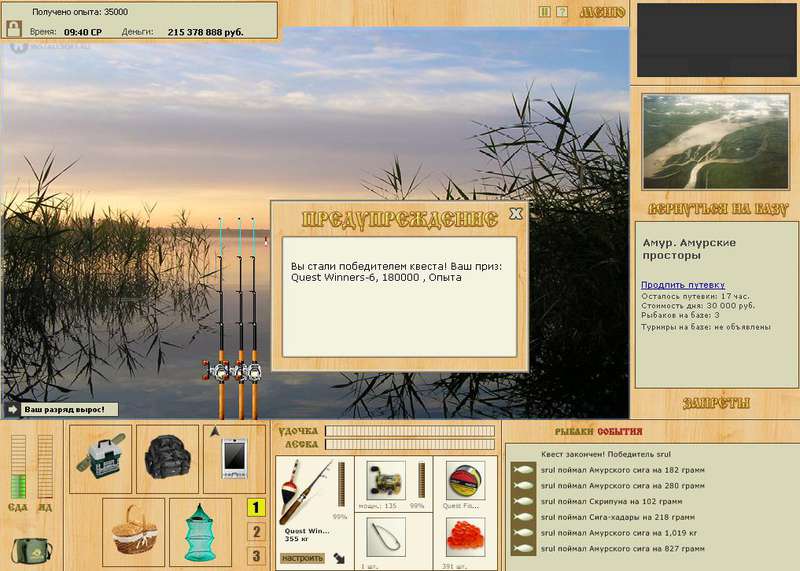The image size is (800, 571).
Task: Open the backpack inventory
Action: coord(168,459)
